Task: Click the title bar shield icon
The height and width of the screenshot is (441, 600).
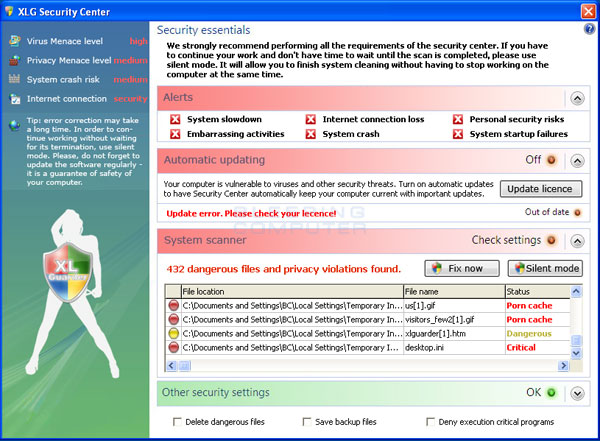Action: coord(9,11)
